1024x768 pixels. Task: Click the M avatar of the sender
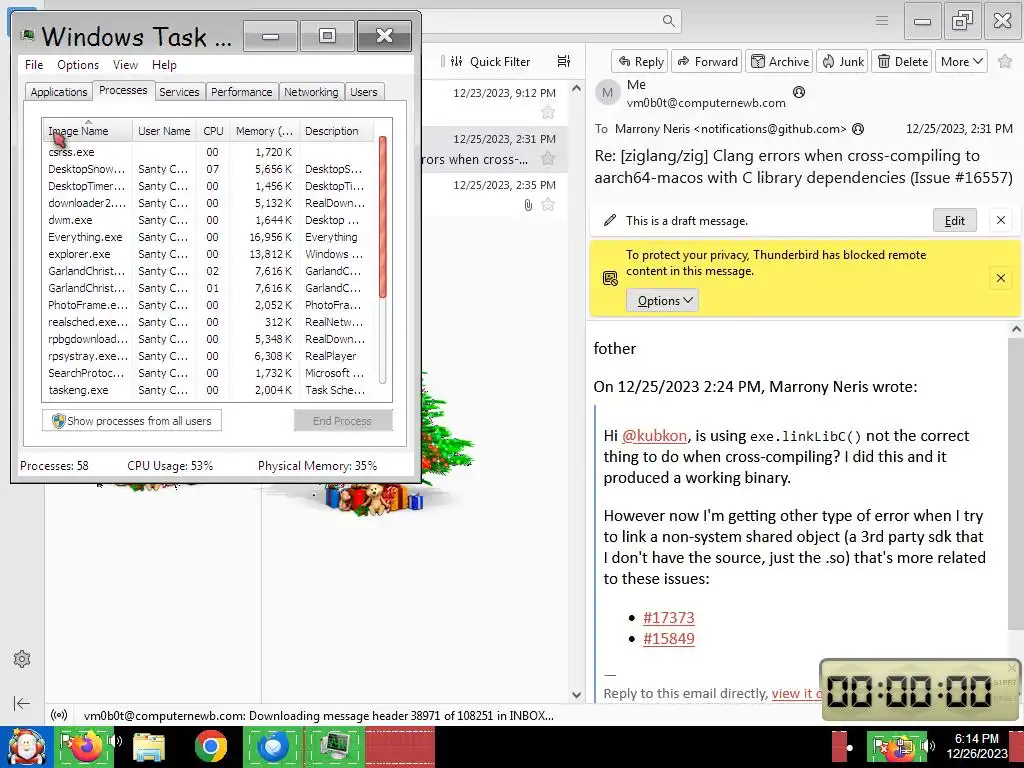607,92
